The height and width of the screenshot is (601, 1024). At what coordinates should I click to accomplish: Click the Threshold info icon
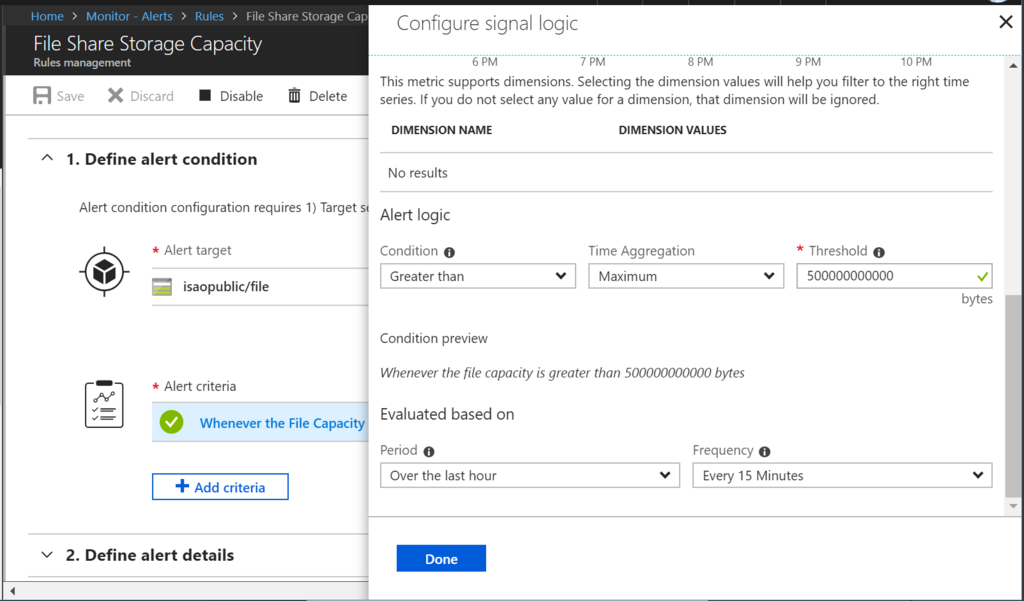878,252
